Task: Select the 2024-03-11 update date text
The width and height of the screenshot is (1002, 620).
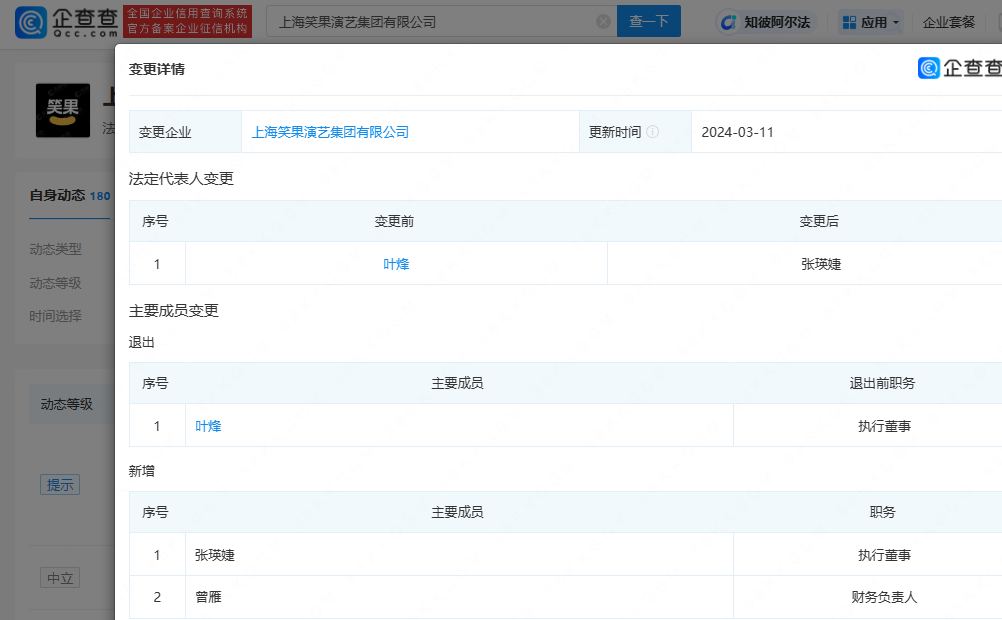Action: point(737,132)
